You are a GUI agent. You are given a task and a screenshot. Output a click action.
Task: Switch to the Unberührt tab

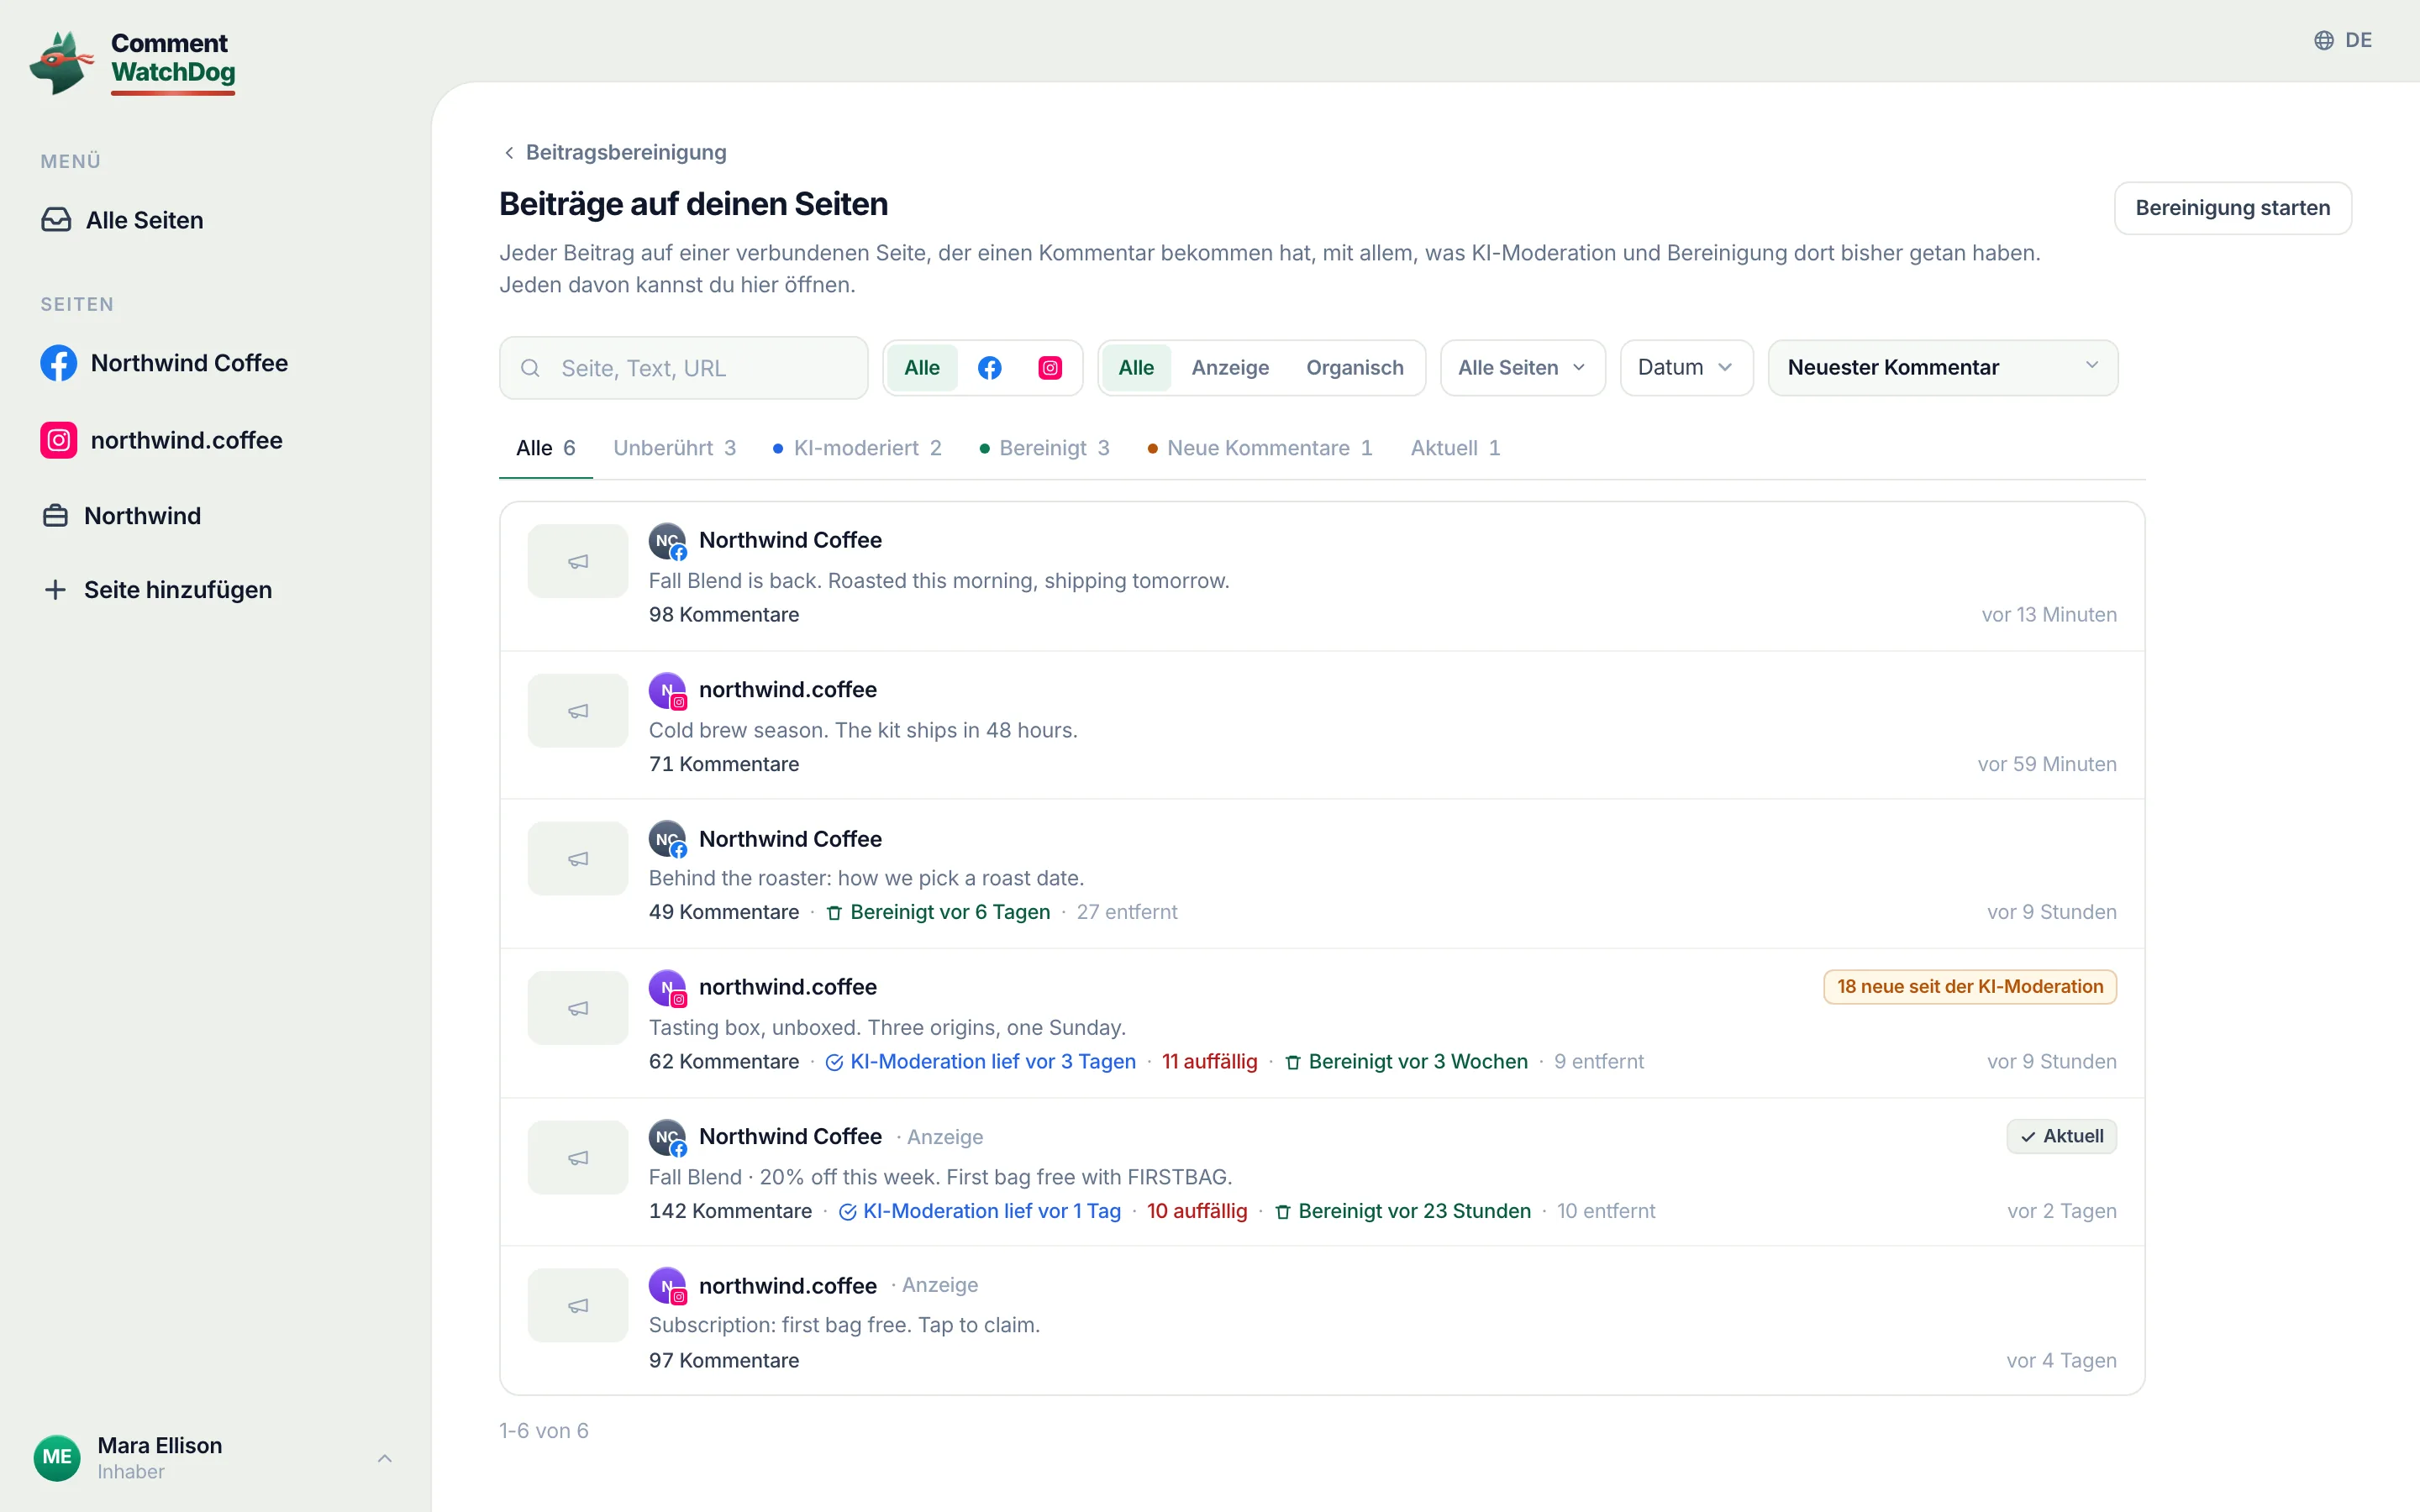(x=674, y=448)
